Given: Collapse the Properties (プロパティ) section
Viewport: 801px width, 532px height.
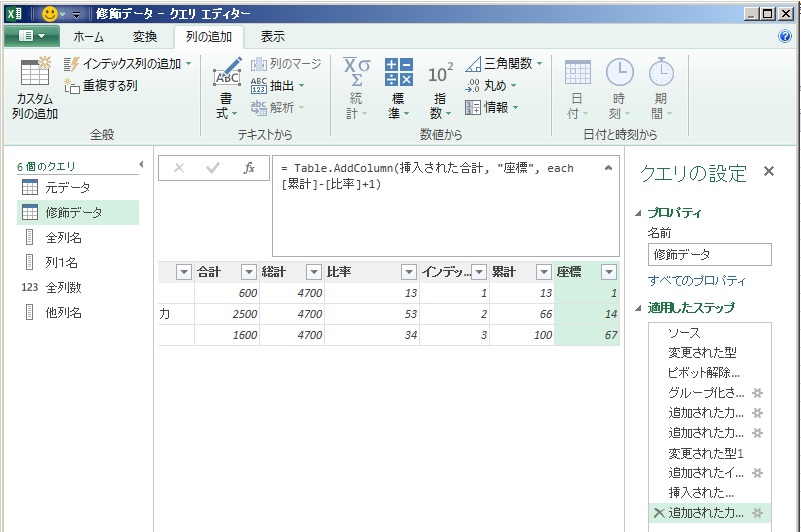Looking at the screenshot, I should click(x=638, y=213).
